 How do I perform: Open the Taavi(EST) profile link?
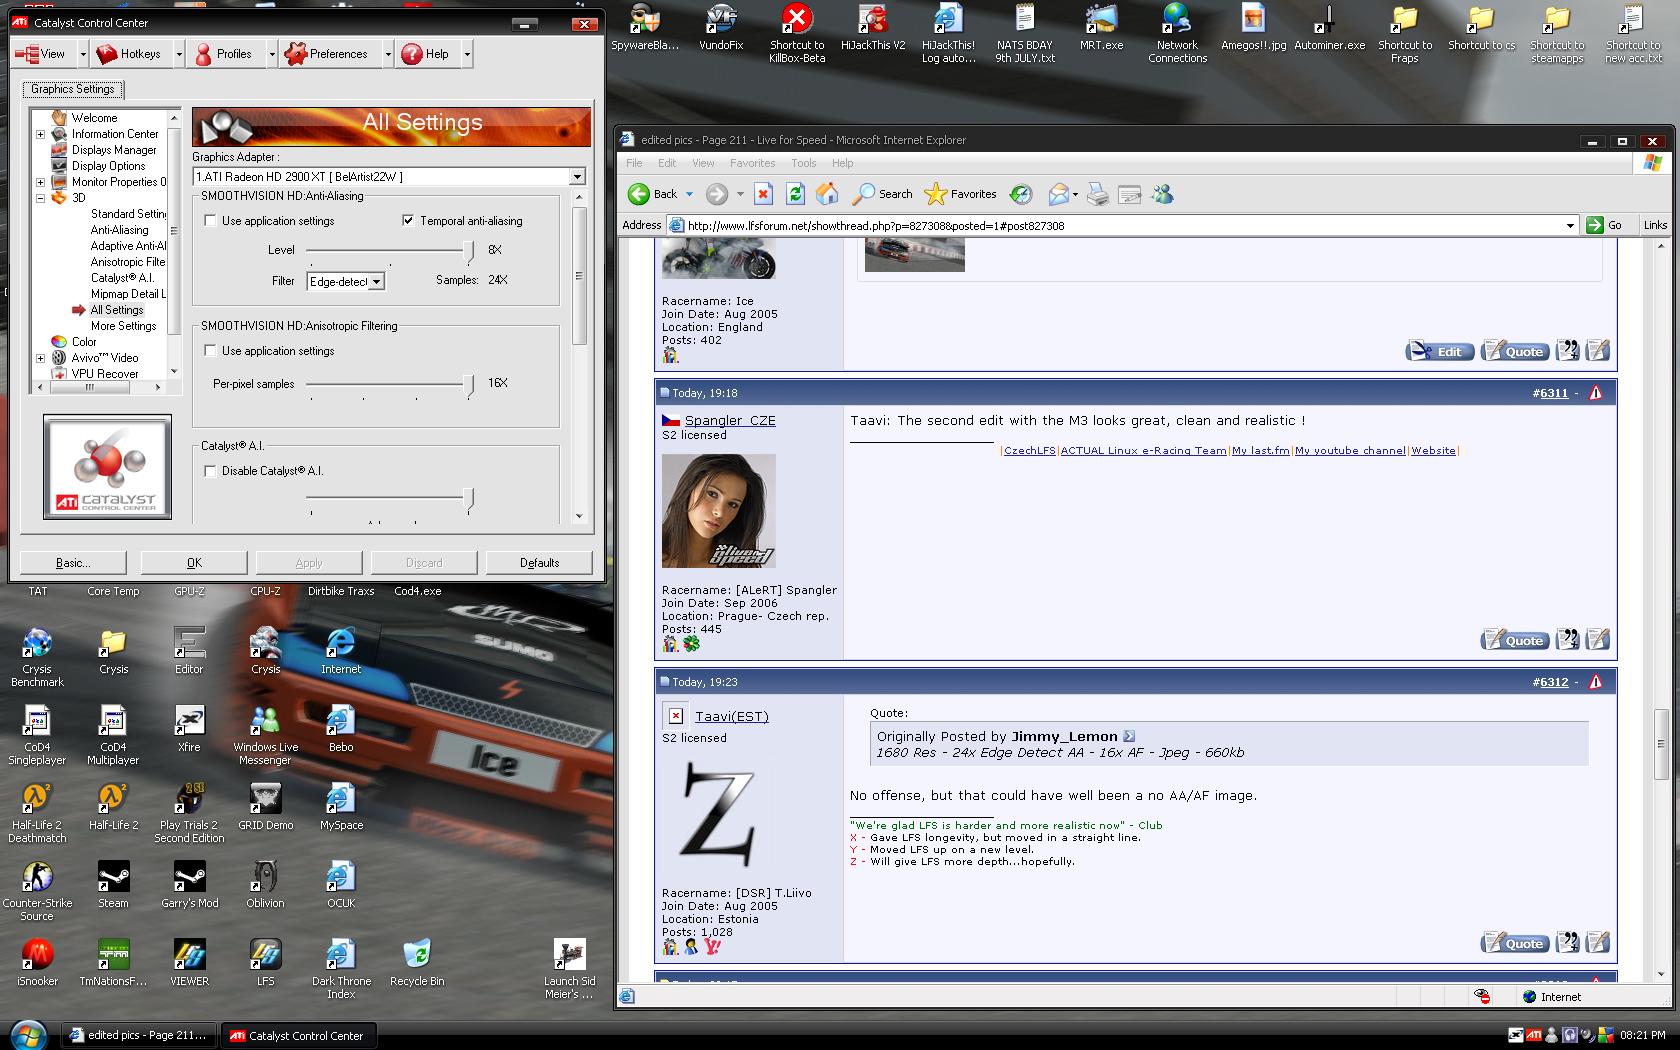point(732,716)
